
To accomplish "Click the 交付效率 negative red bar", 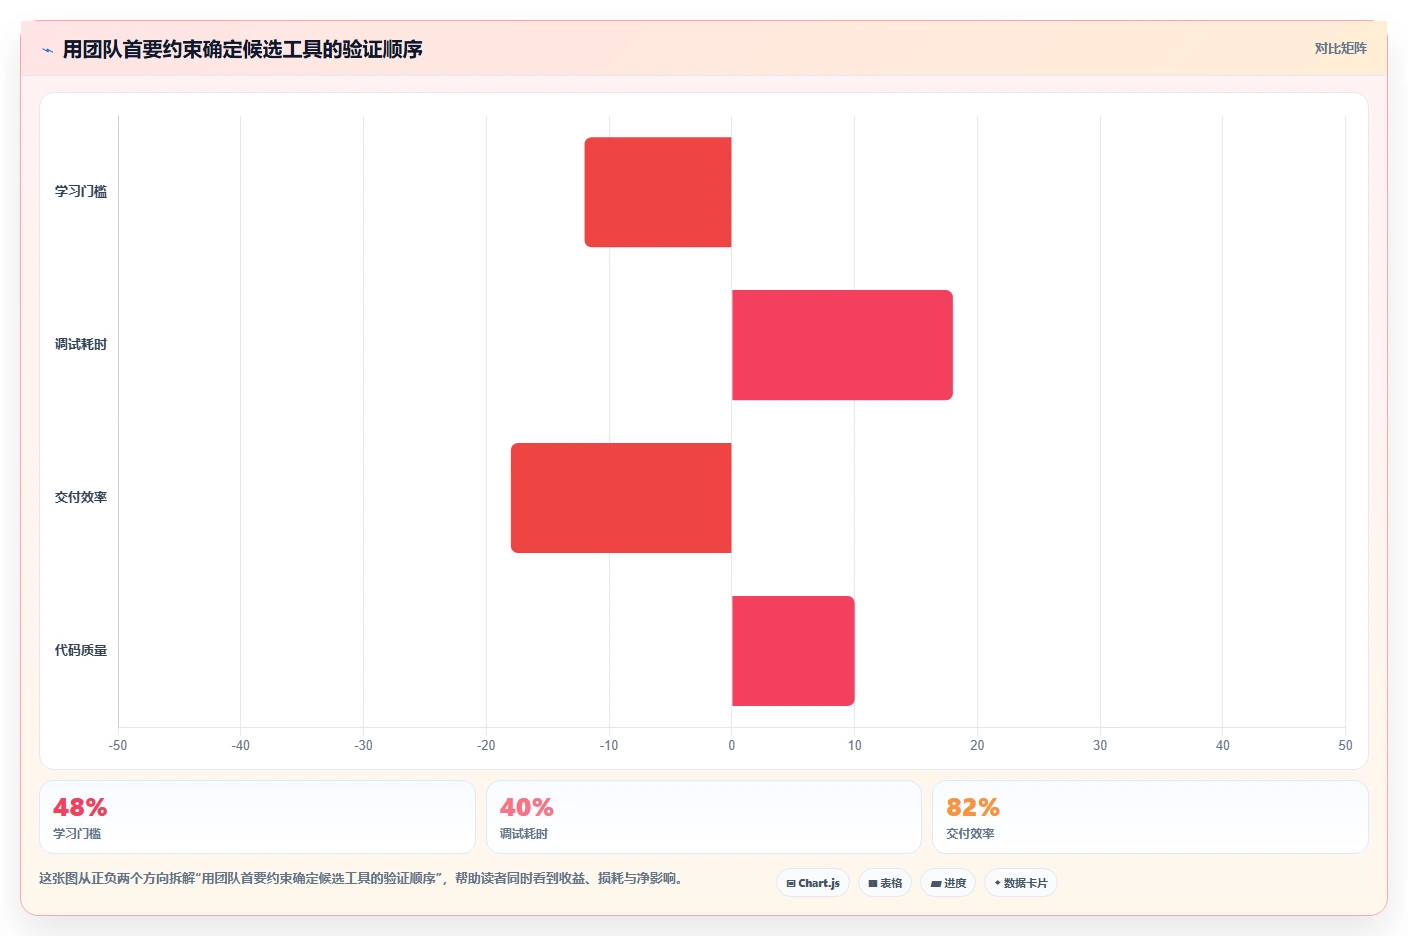I will (x=621, y=498).
